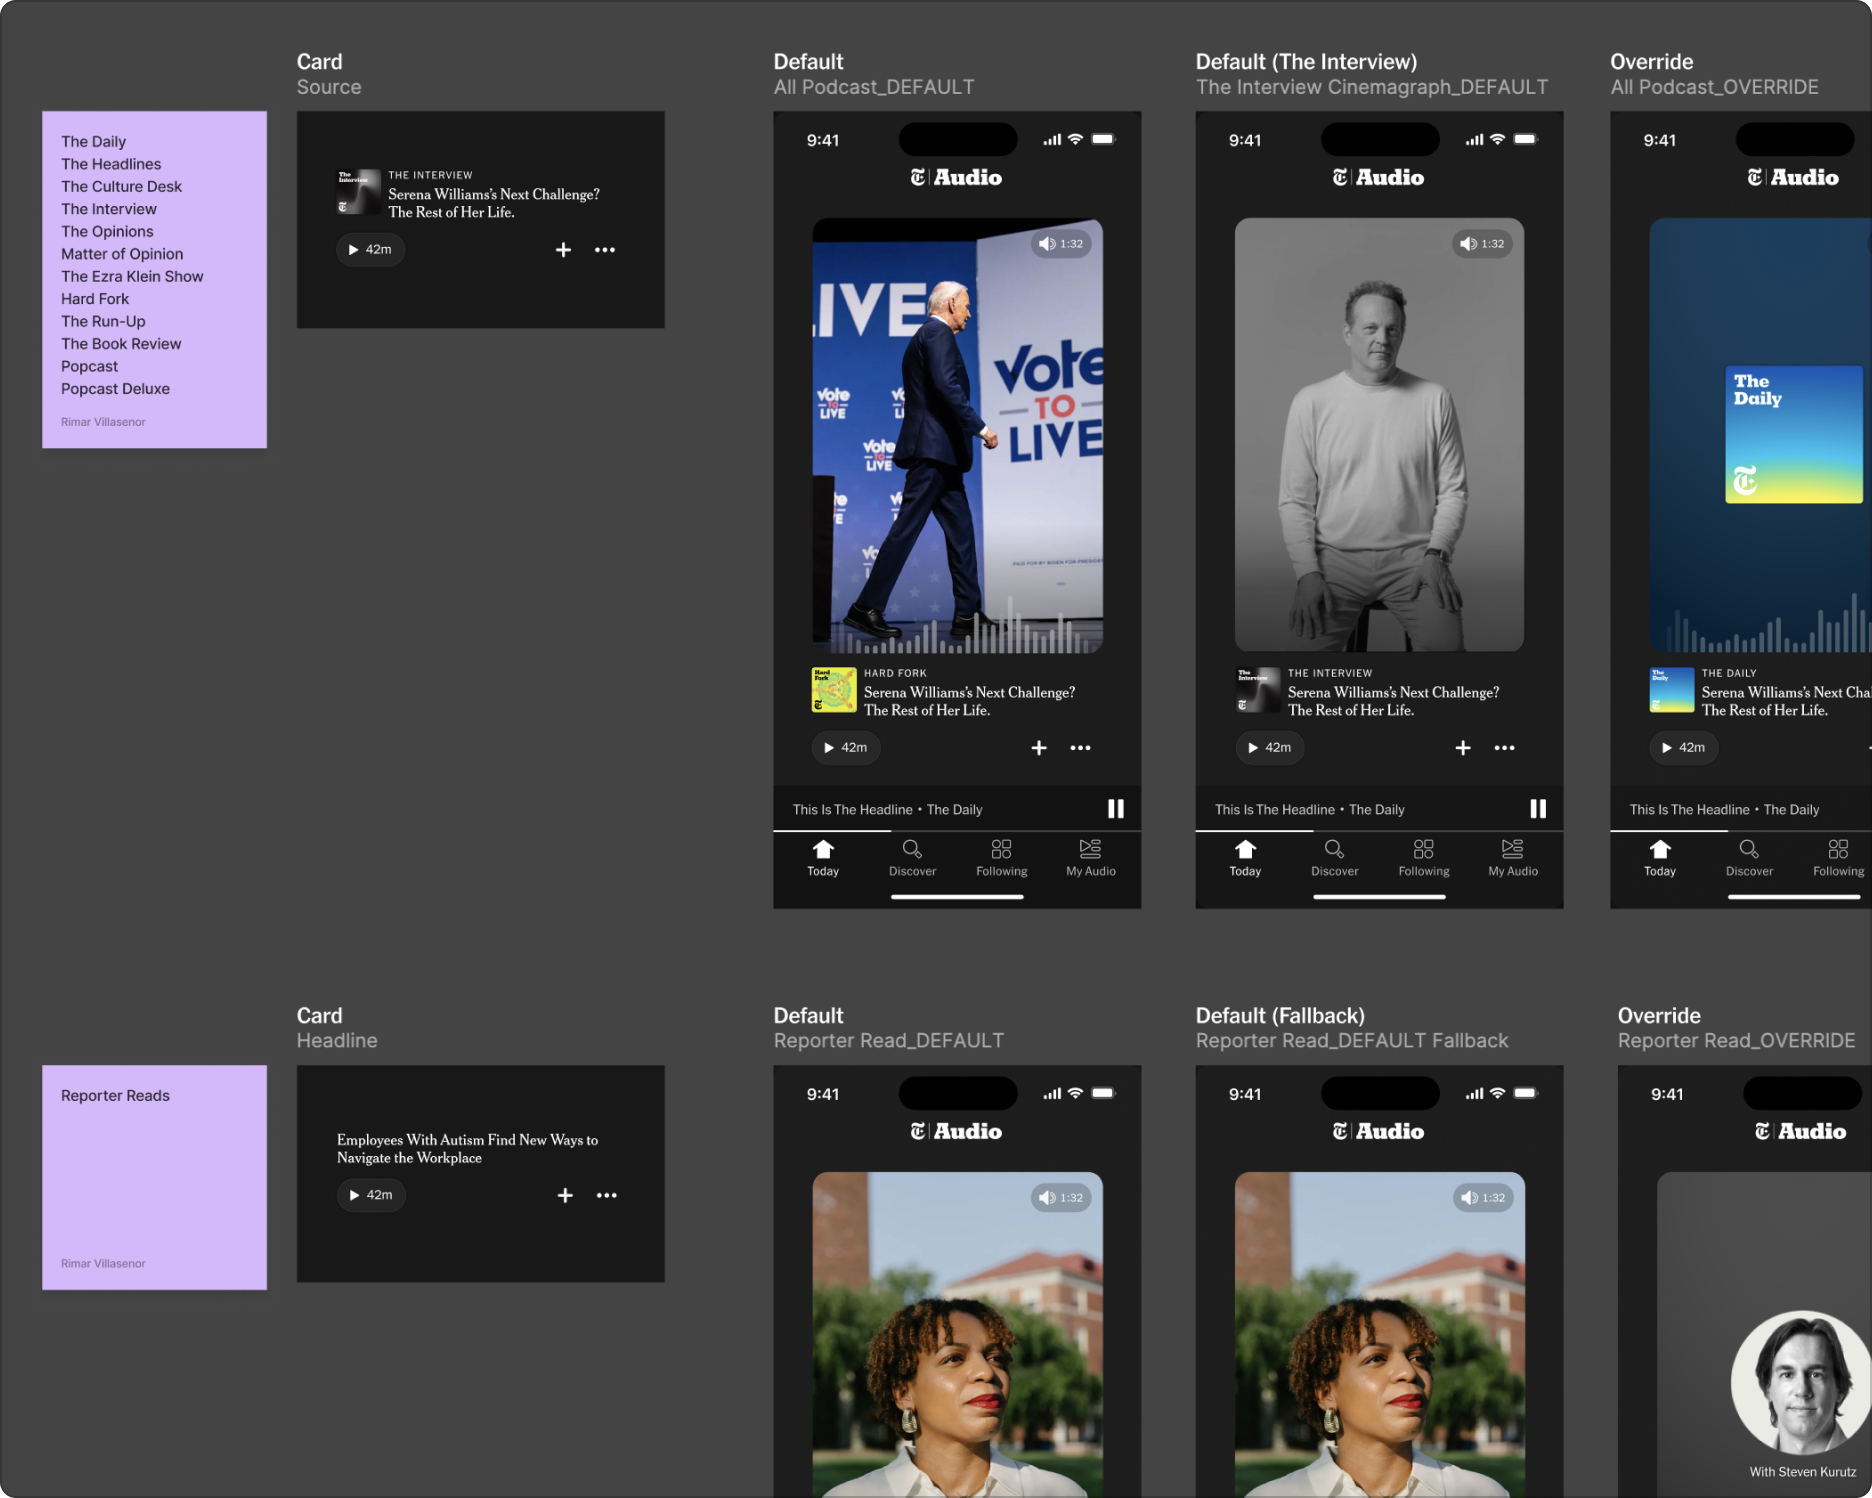The image size is (1872, 1498).
Task: Click The Daily small thumbnail on Override screen
Action: pyautogui.click(x=1672, y=690)
